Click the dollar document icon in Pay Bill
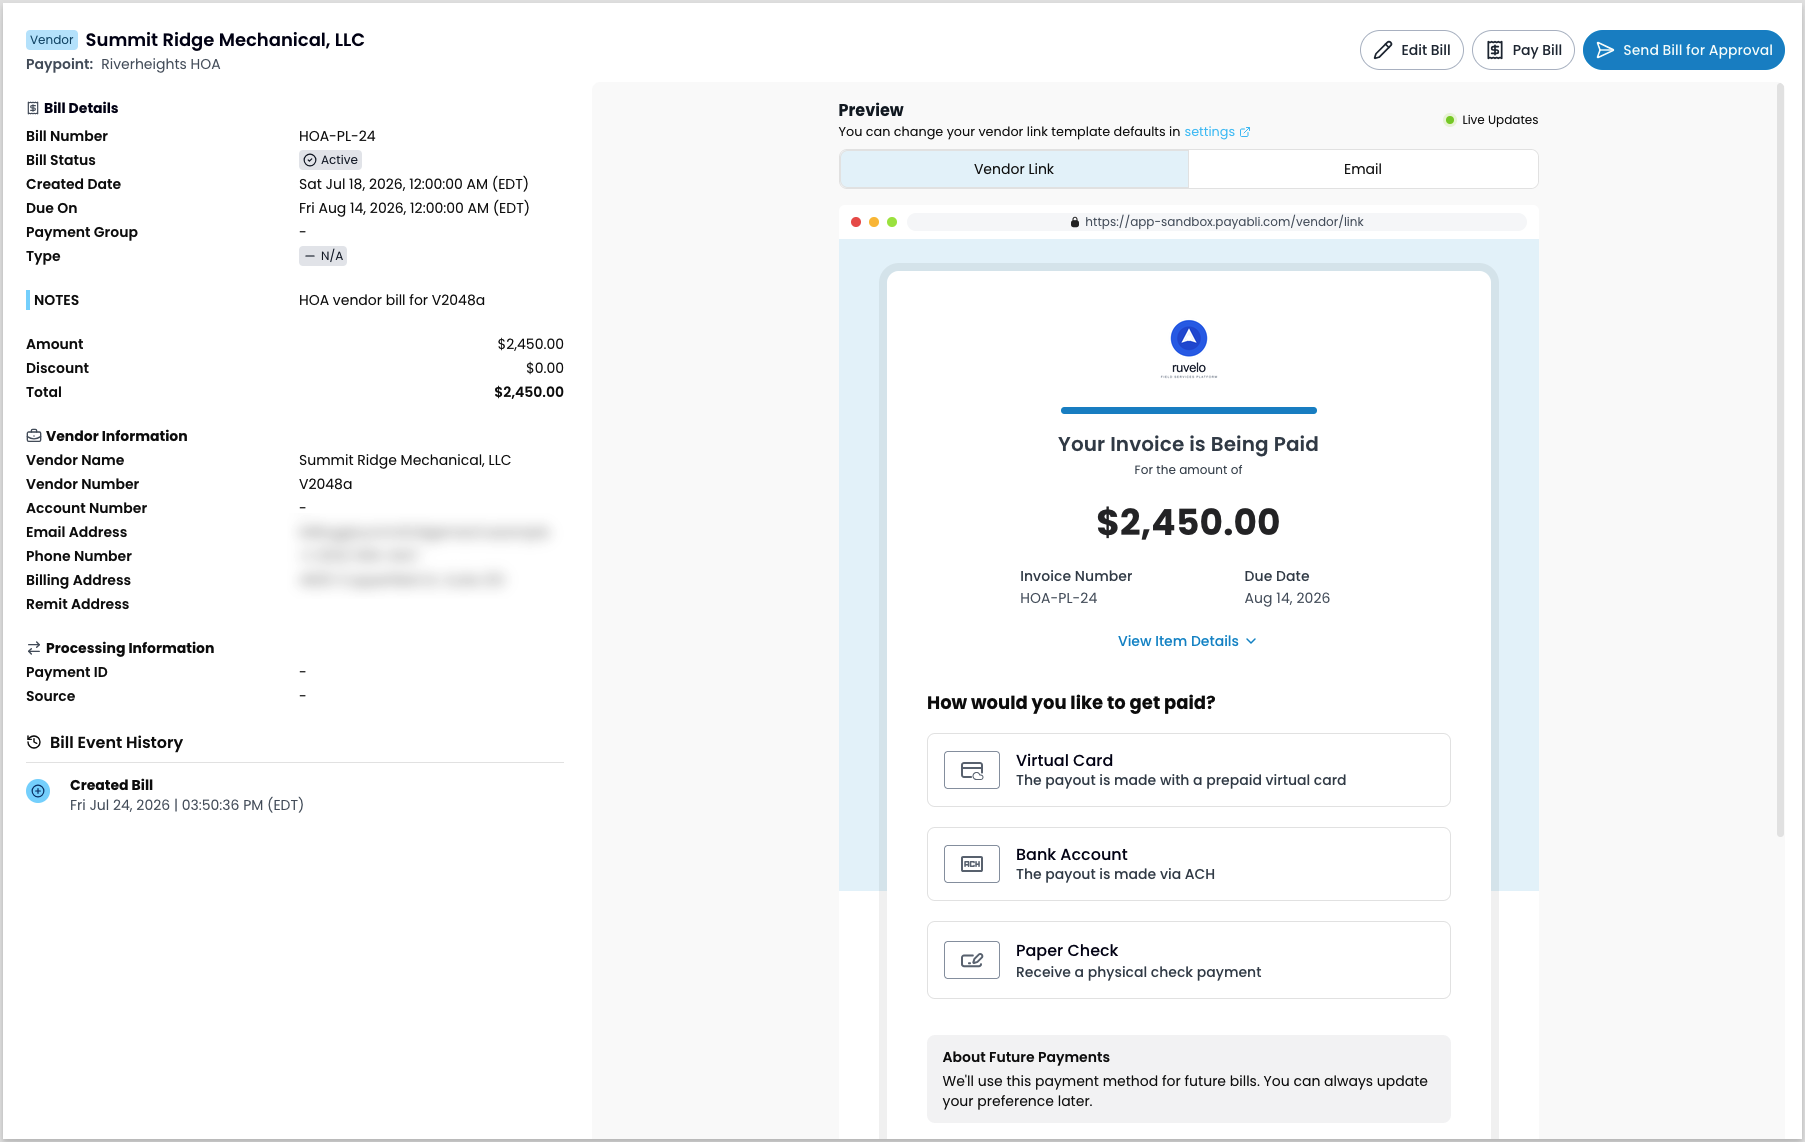Viewport: 1805px width, 1142px height. coord(1495,50)
